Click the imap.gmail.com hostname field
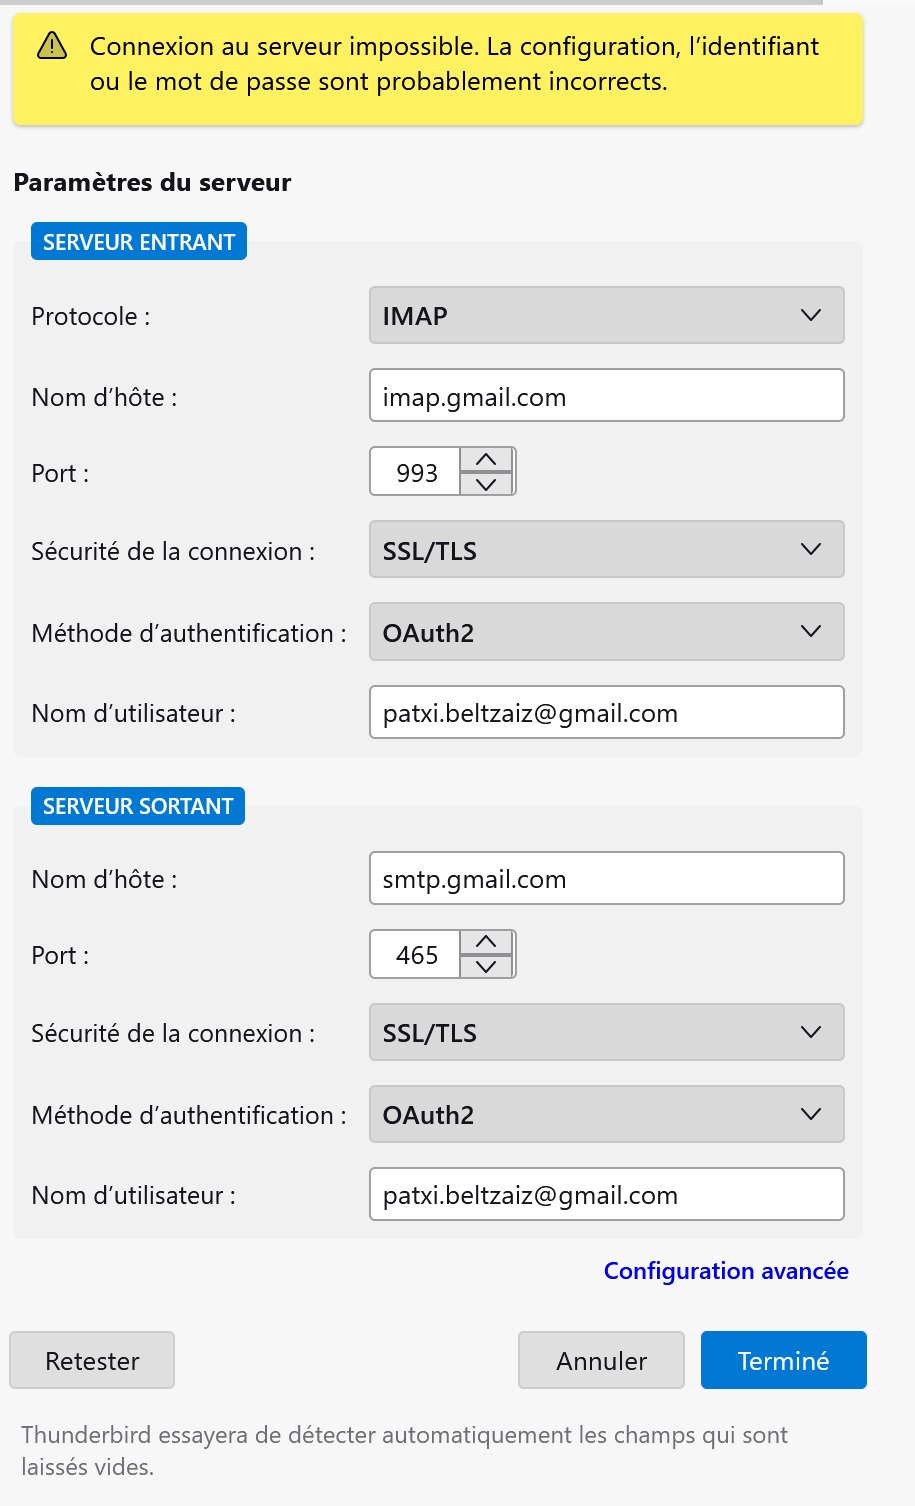 point(606,396)
